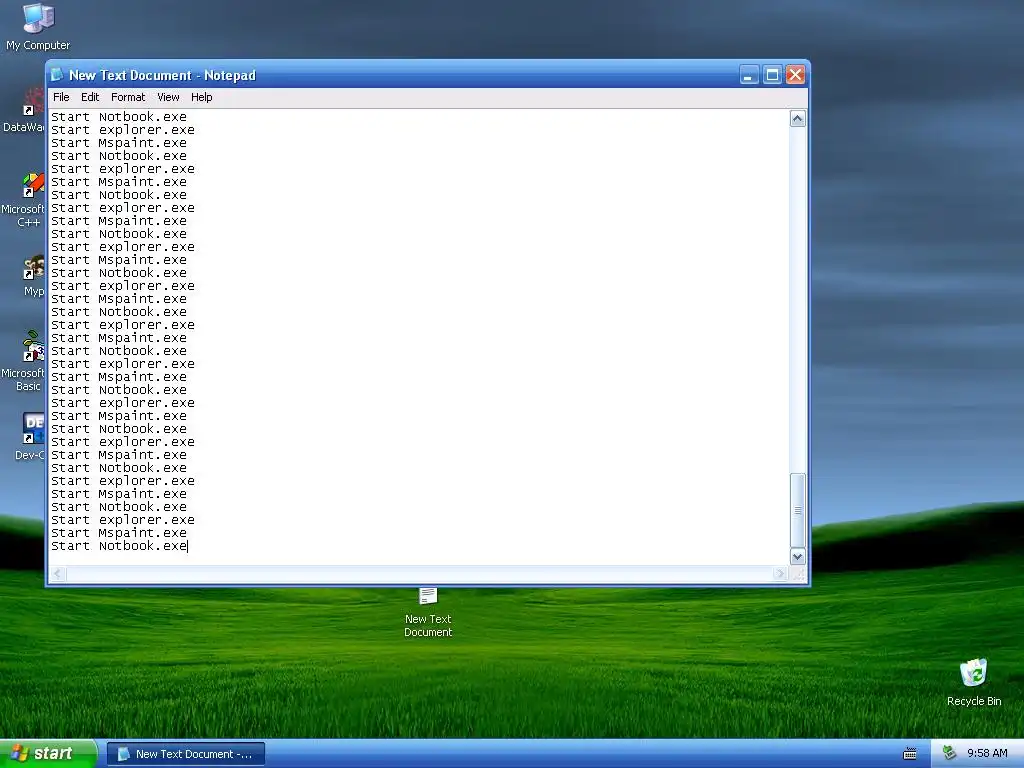
Task: Open the Help menu in Notepad
Action: (202, 97)
